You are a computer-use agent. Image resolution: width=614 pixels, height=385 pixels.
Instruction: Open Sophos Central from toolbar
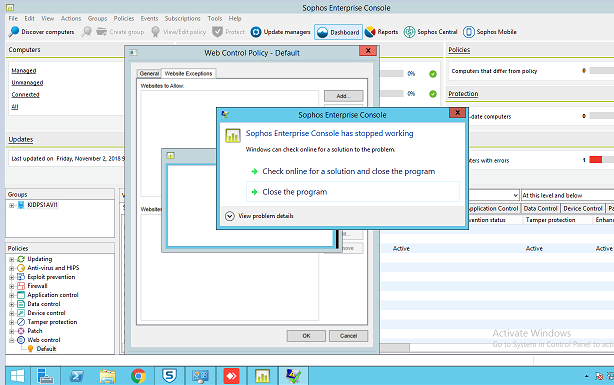point(430,32)
